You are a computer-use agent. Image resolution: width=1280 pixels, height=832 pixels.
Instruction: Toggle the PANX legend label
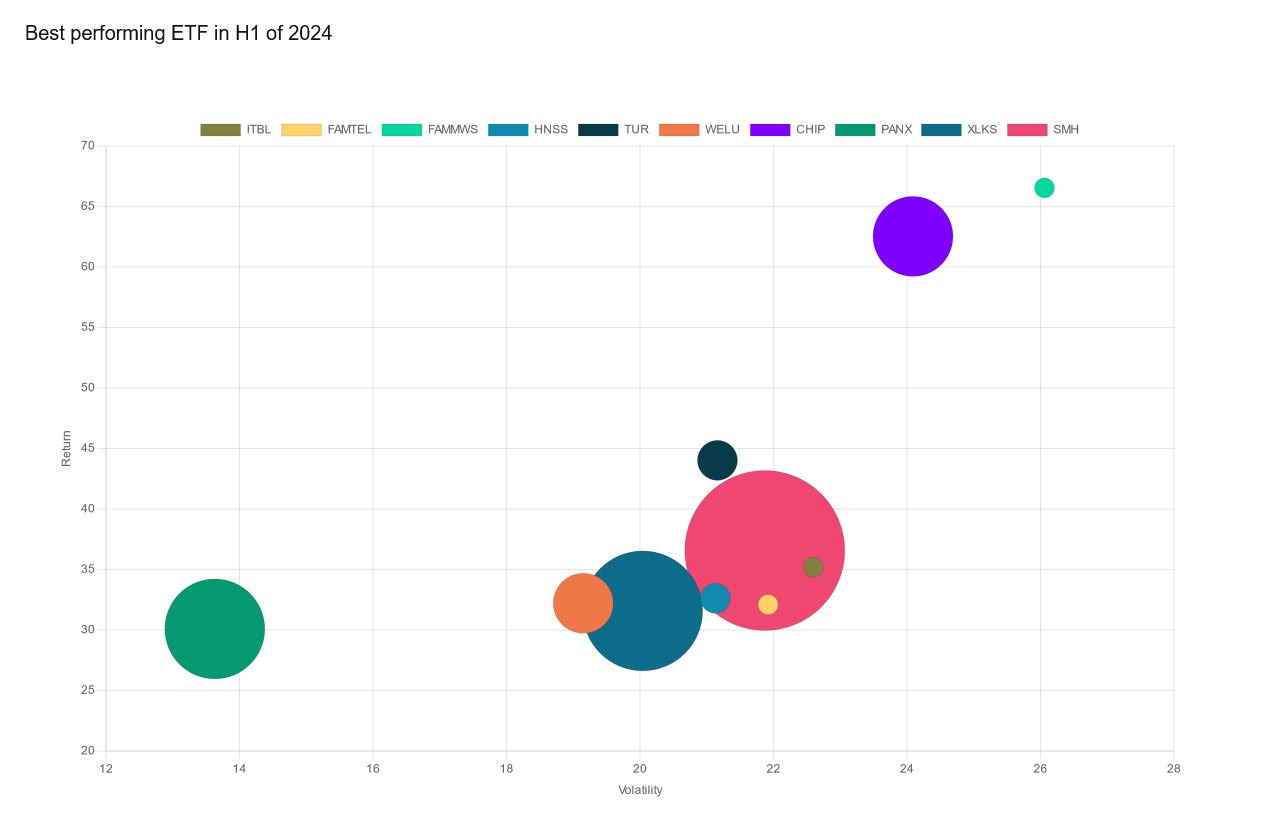pos(896,130)
